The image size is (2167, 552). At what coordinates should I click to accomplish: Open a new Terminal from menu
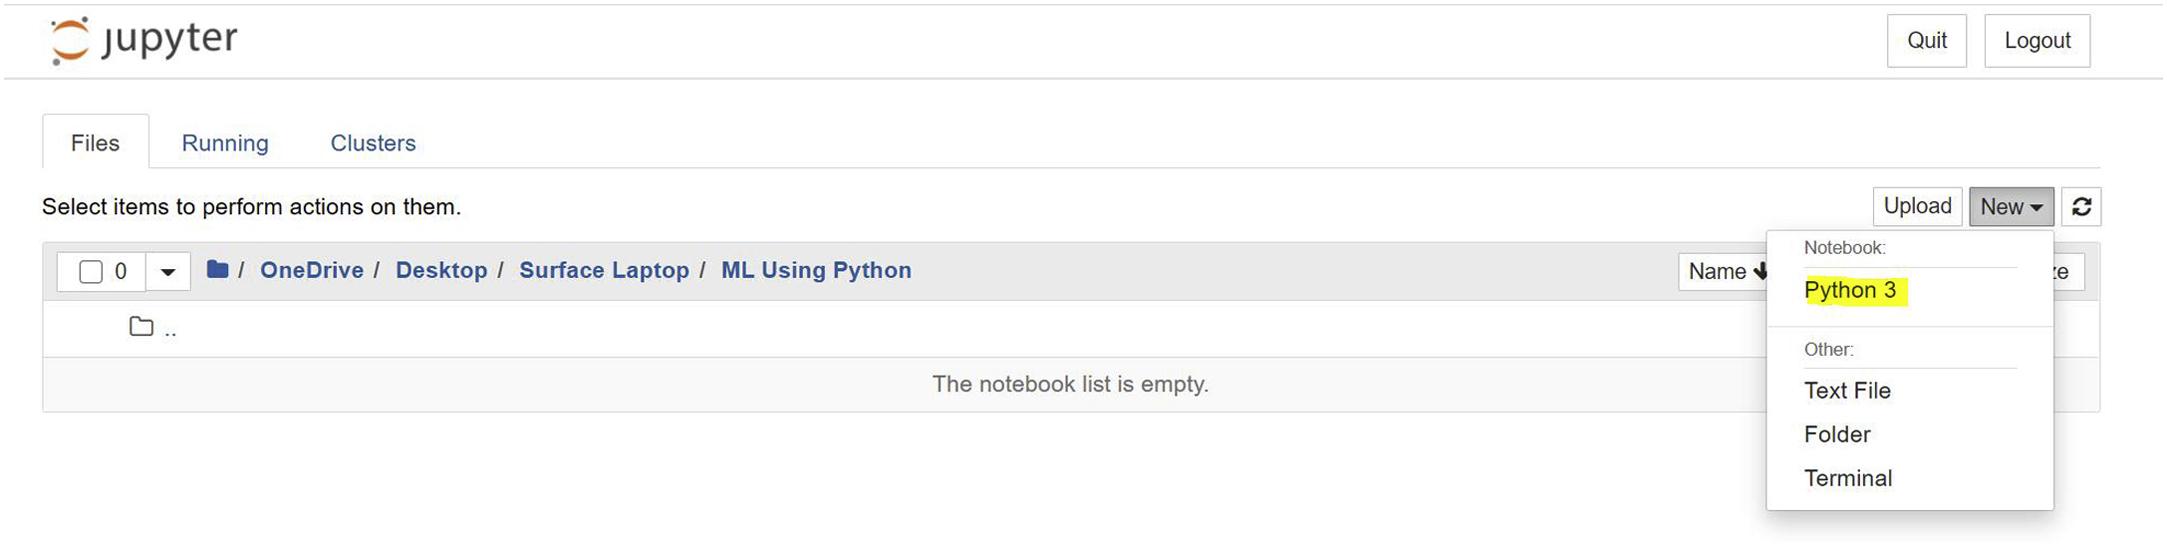click(1848, 479)
